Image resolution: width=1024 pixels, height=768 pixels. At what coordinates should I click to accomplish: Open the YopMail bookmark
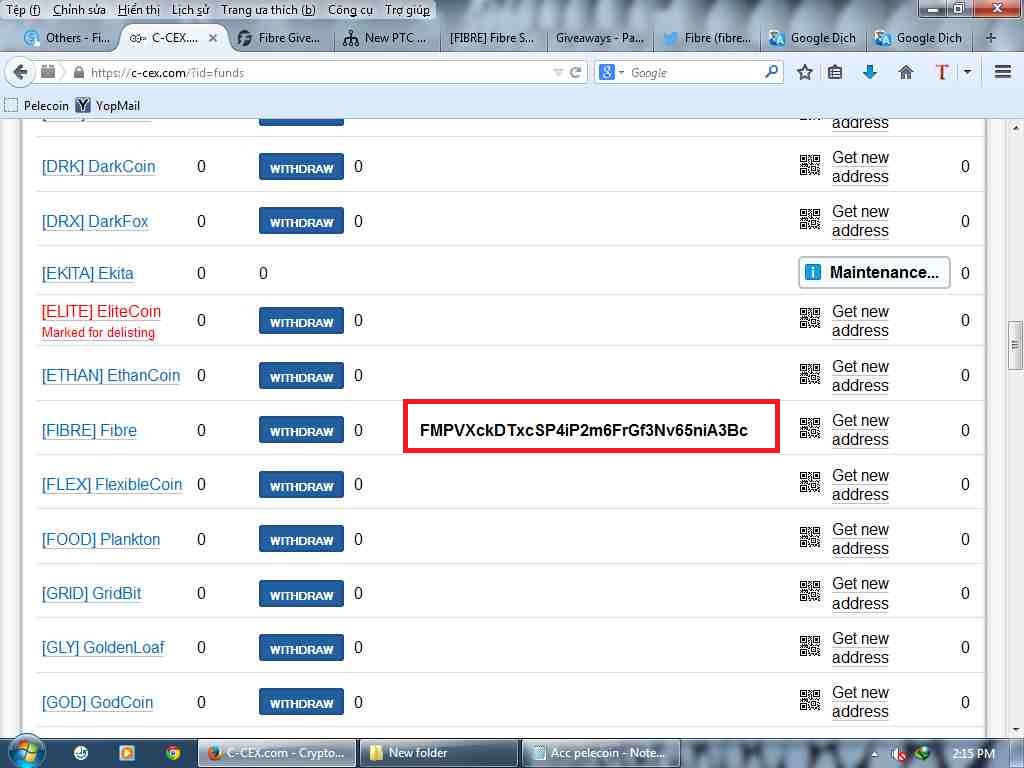click(x=108, y=105)
